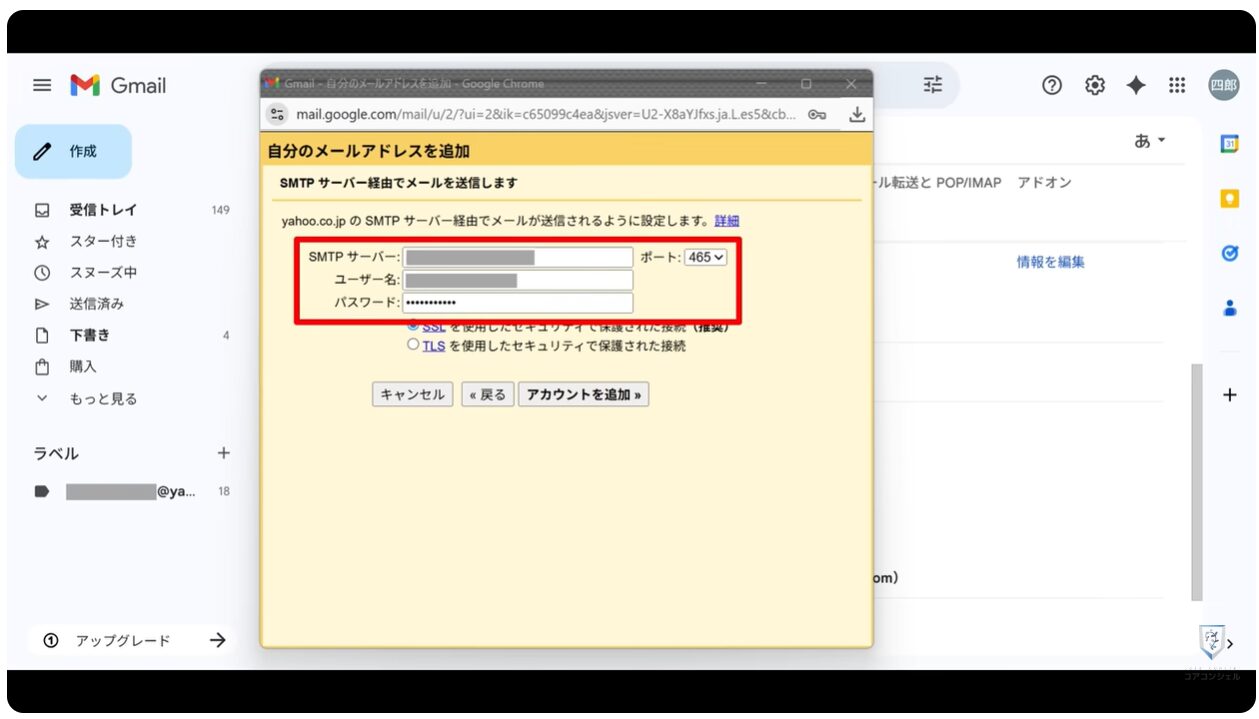Open Google Calendar in the side panel

1230,144
